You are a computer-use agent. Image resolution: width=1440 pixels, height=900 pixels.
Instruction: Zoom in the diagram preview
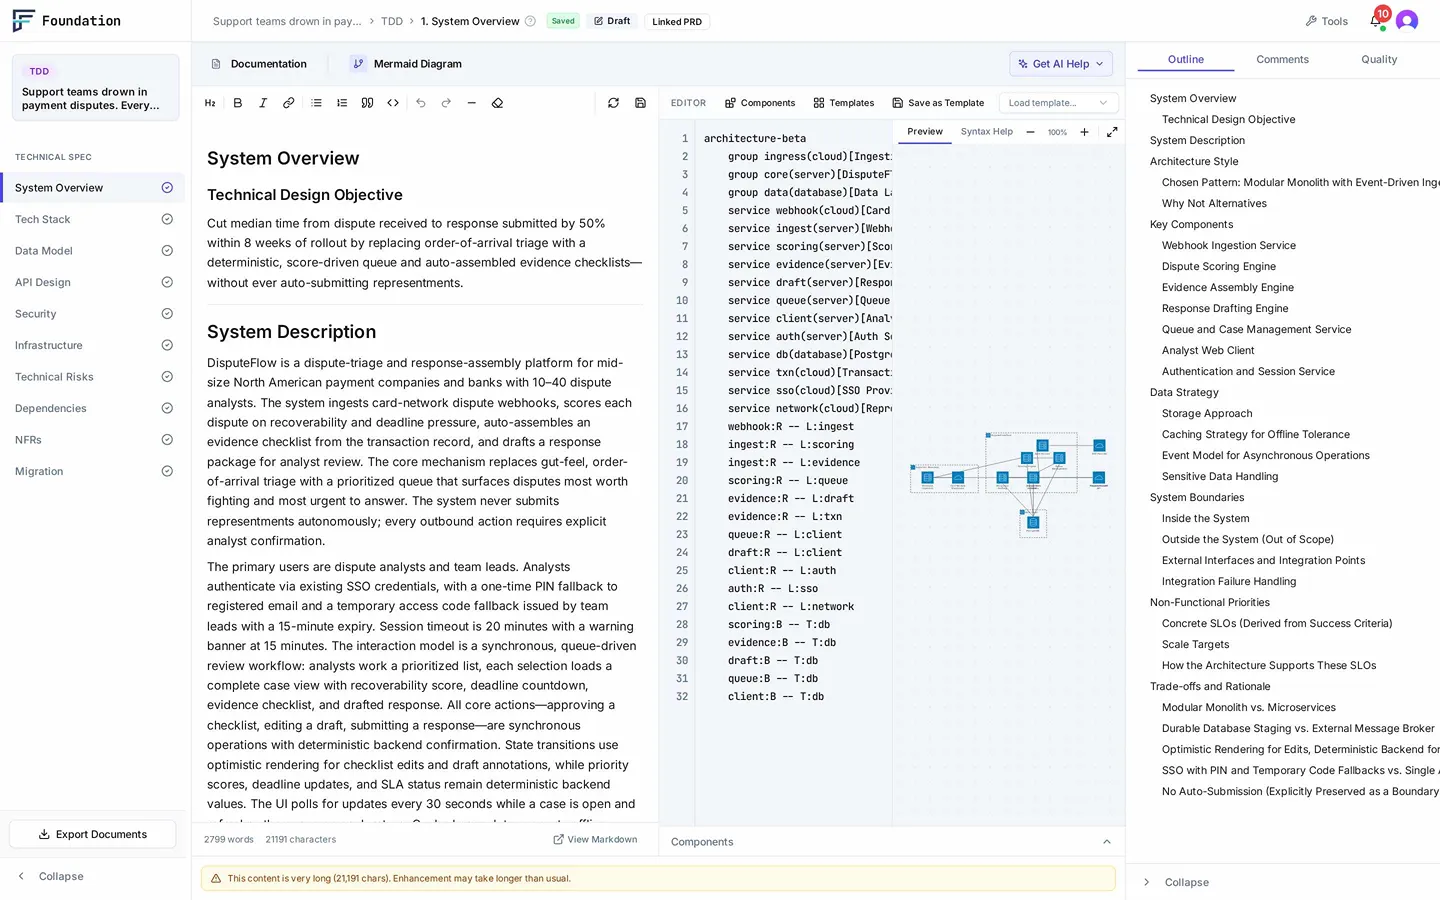click(x=1084, y=132)
